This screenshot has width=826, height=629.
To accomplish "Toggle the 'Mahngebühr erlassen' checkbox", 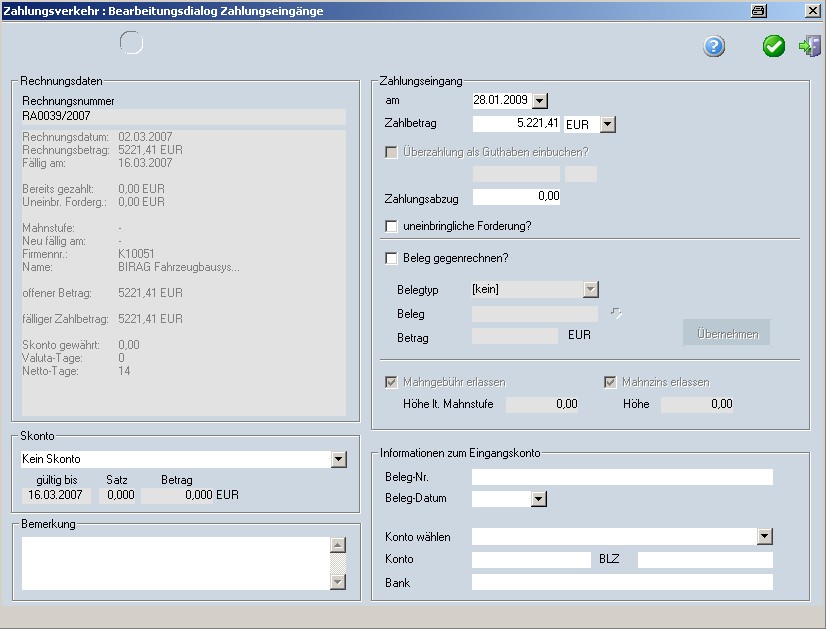I will click(x=392, y=382).
